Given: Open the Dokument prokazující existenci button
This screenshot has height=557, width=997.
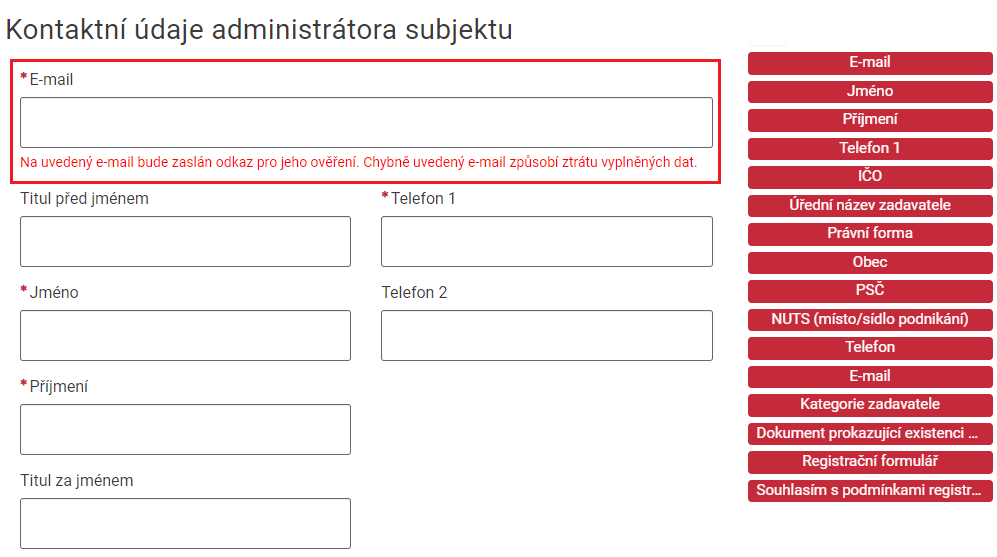Looking at the screenshot, I should (870, 434).
